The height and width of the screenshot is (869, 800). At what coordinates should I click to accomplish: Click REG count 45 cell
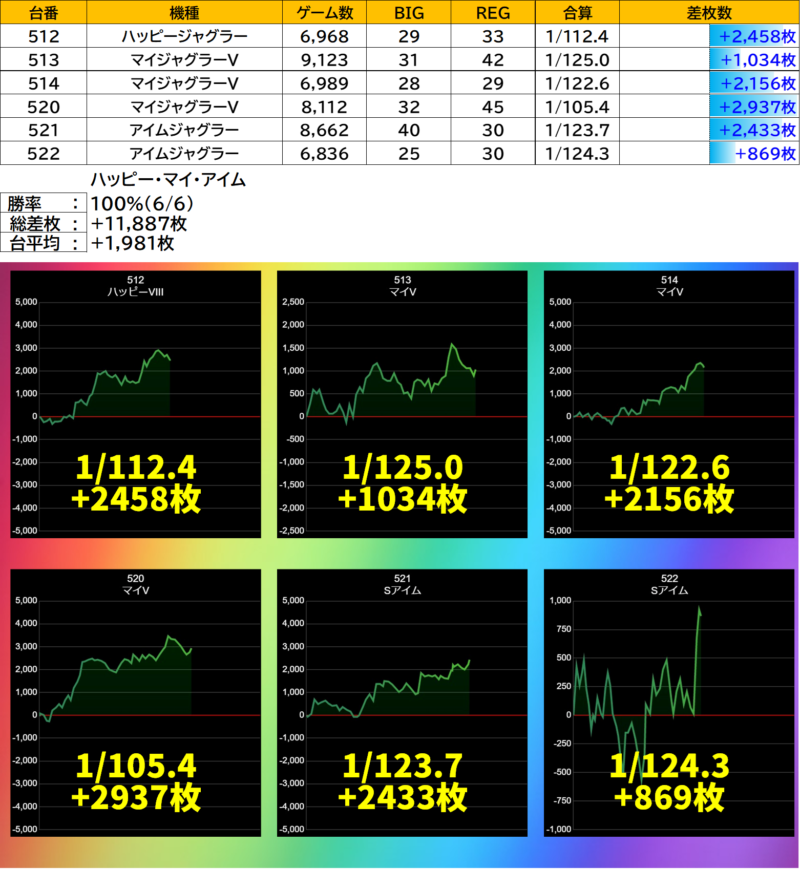493,106
